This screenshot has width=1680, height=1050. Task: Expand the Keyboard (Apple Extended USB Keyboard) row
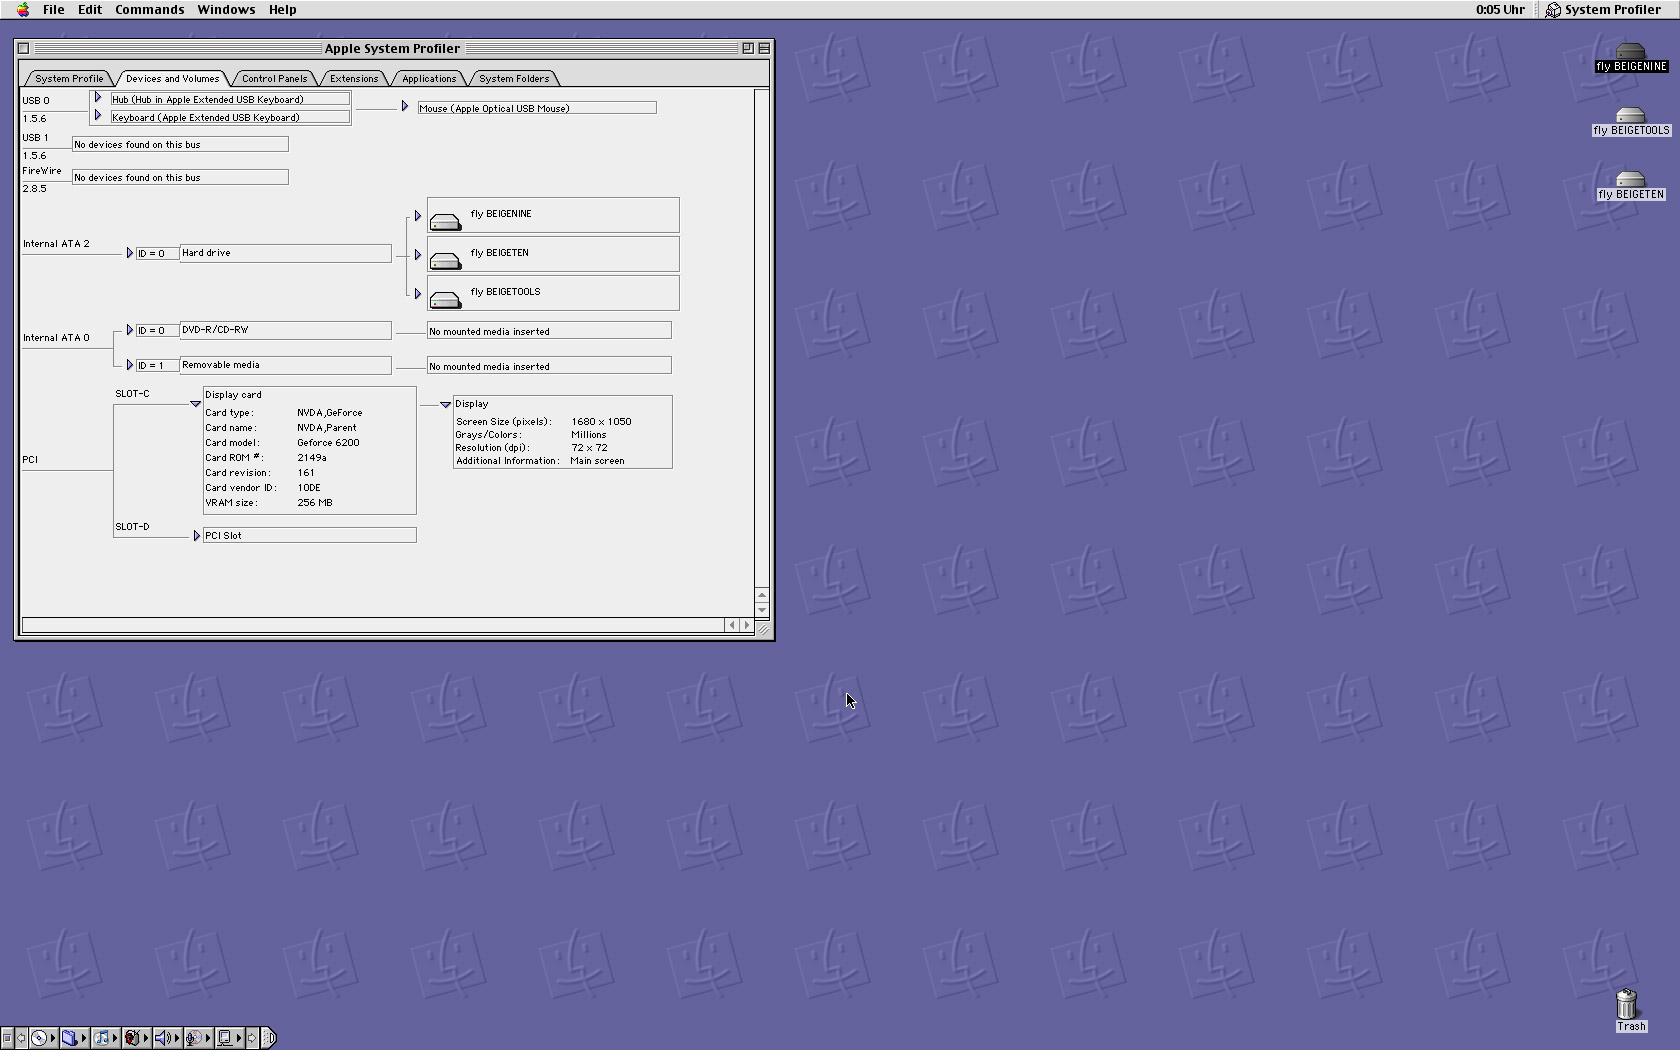98,116
